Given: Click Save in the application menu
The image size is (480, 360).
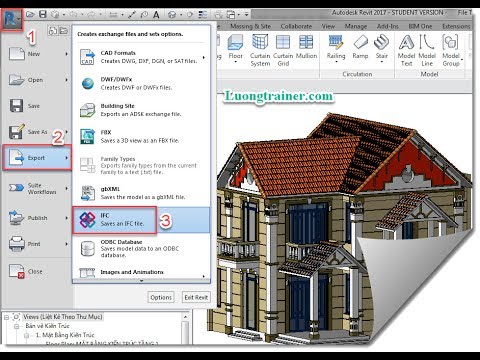Looking at the screenshot, I should coord(37,106).
